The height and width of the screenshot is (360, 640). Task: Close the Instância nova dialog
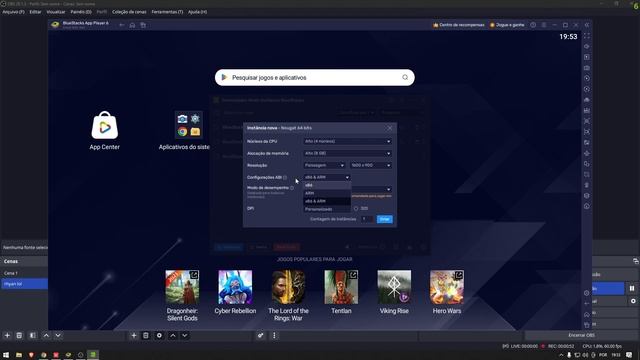(x=390, y=128)
